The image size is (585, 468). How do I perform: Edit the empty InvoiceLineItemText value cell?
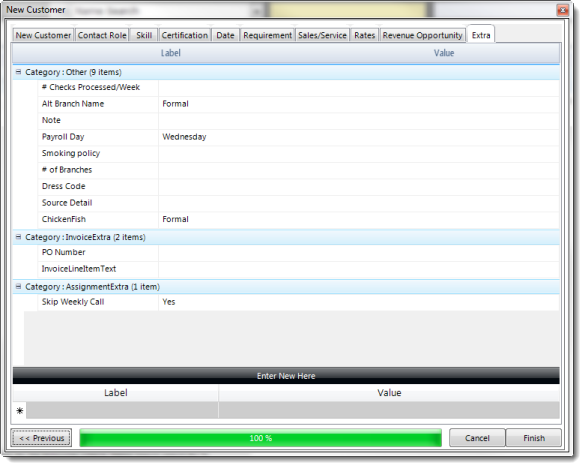tap(359, 269)
